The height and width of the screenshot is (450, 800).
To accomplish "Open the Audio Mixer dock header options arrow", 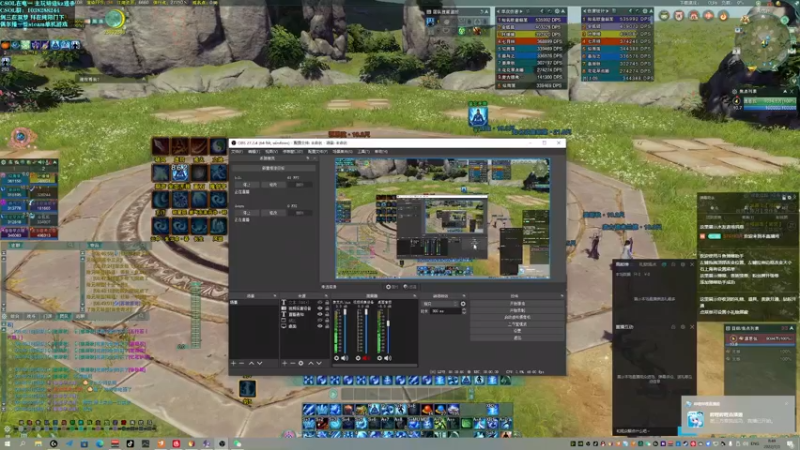I will 414,296.
